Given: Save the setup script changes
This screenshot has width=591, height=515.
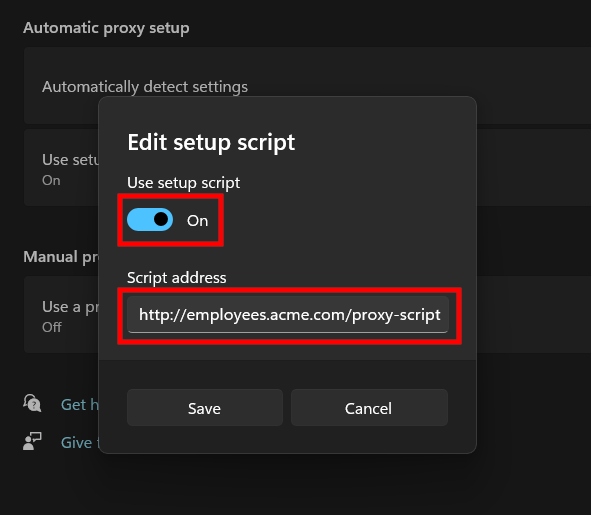Looking at the screenshot, I should (205, 408).
